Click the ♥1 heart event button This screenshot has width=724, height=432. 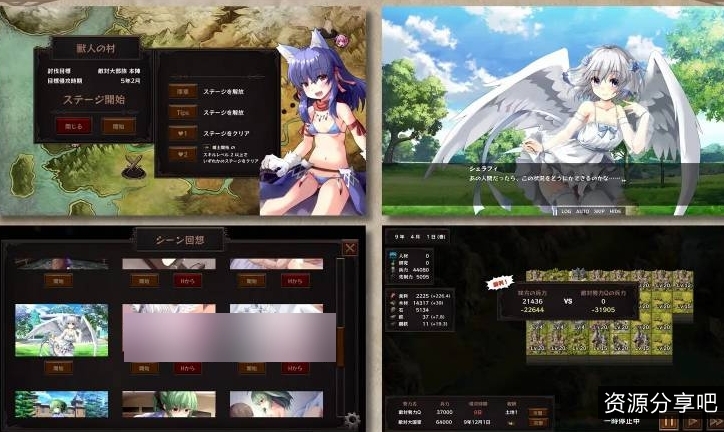pos(183,133)
